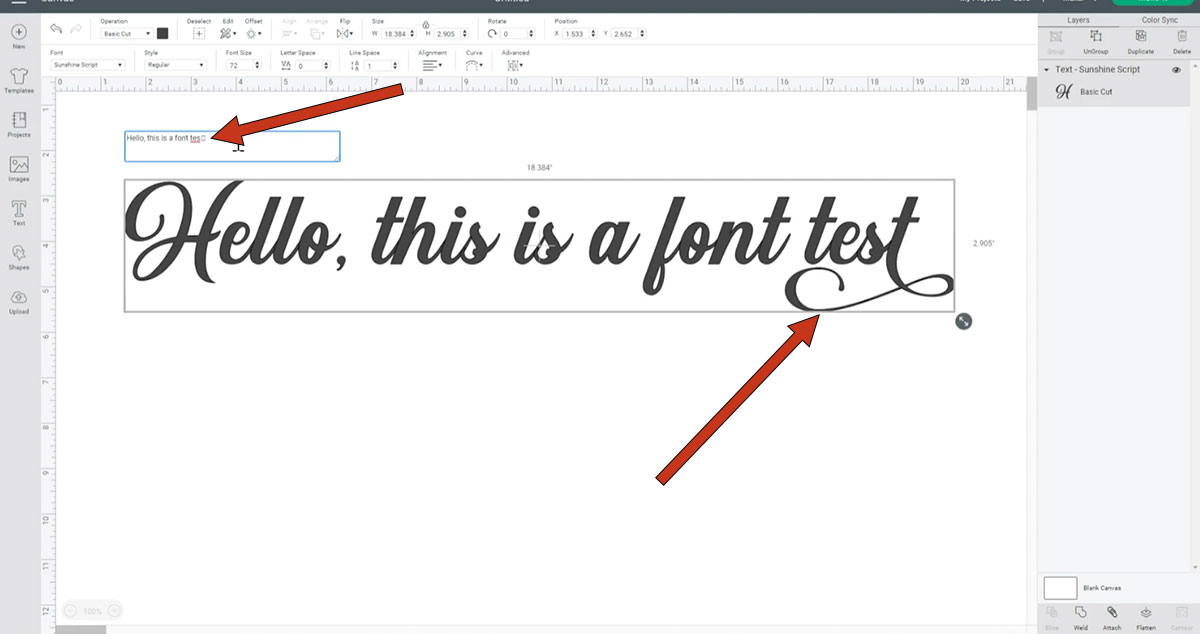Click the UnGroup button
Image resolution: width=1200 pixels, height=634 pixels.
tap(1096, 38)
